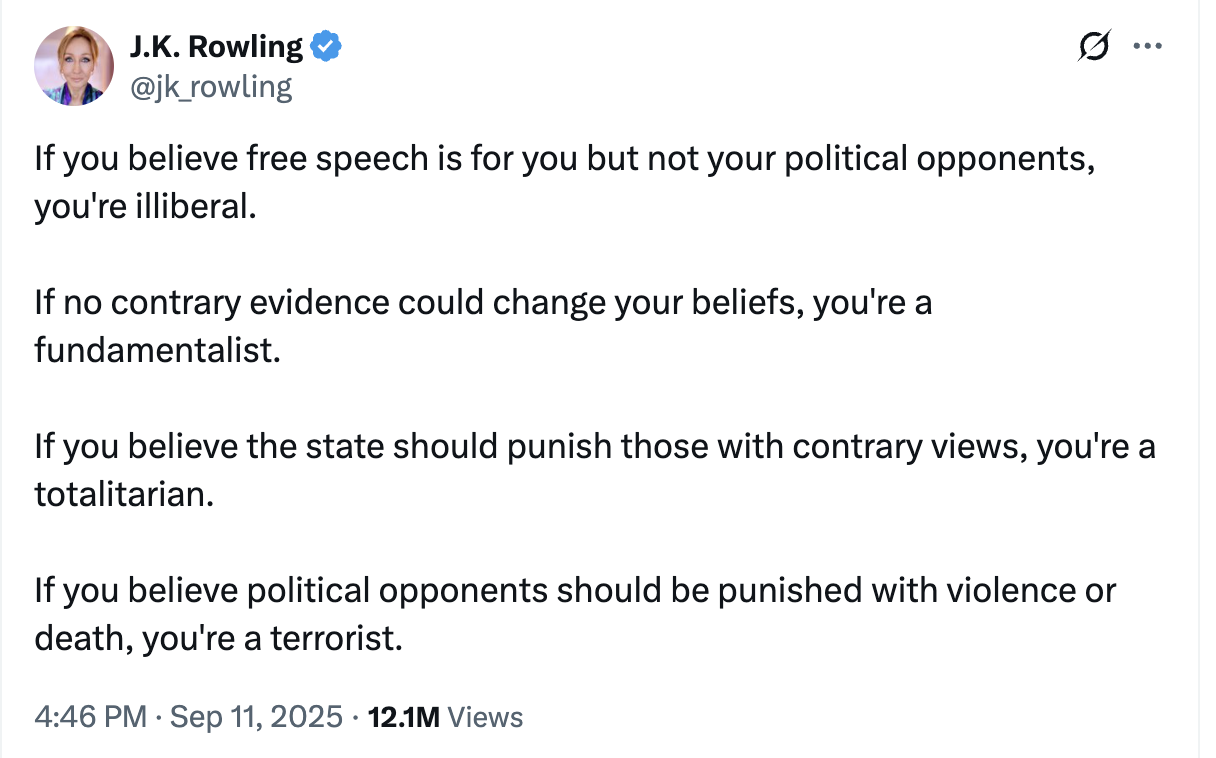Image resolution: width=1216 pixels, height=758 pixels.
Task: Click the Sep 11, 2025 date
Action: tap(257, 716)
